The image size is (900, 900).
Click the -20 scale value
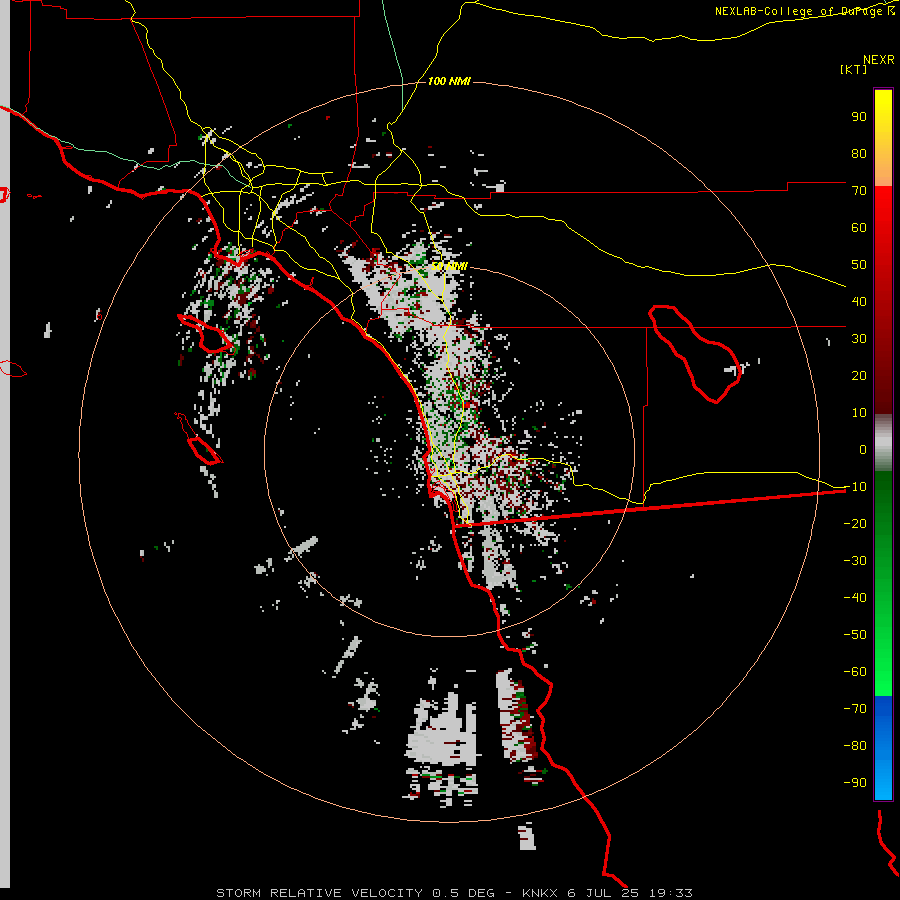855,524
